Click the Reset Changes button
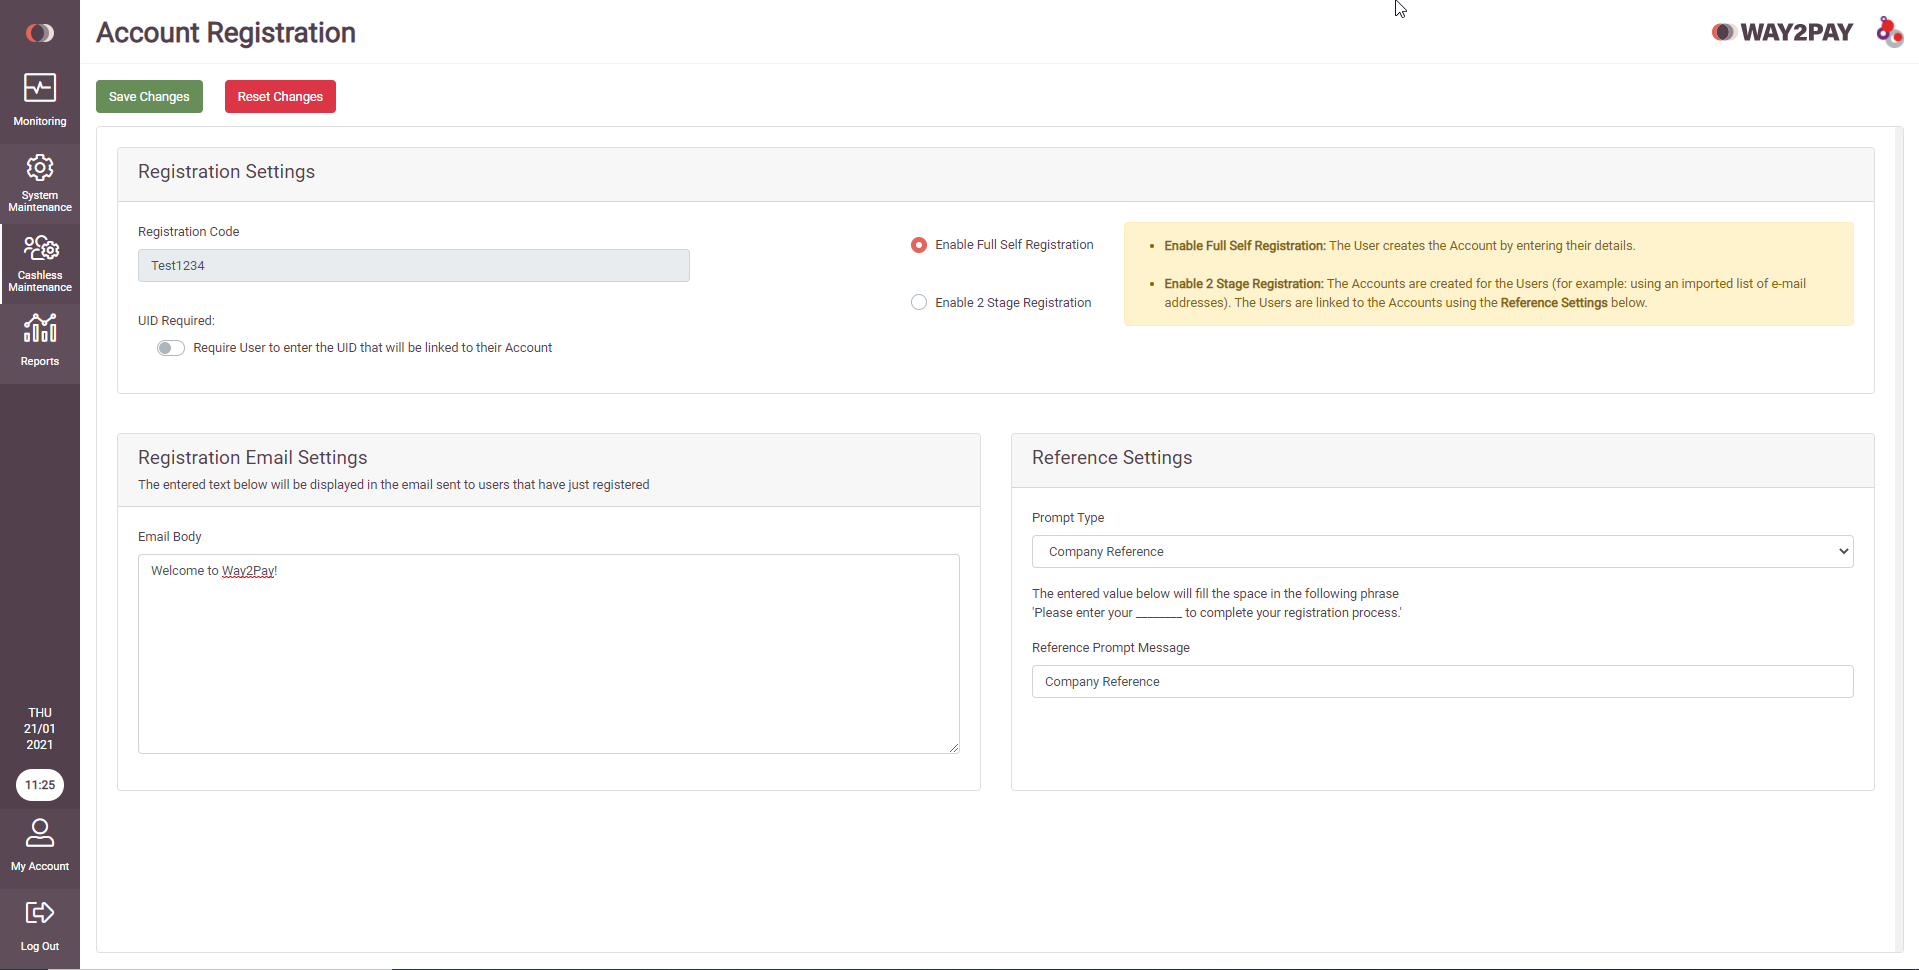The height and width of the screenshot is (970, 1919). (x=280, y=97)
